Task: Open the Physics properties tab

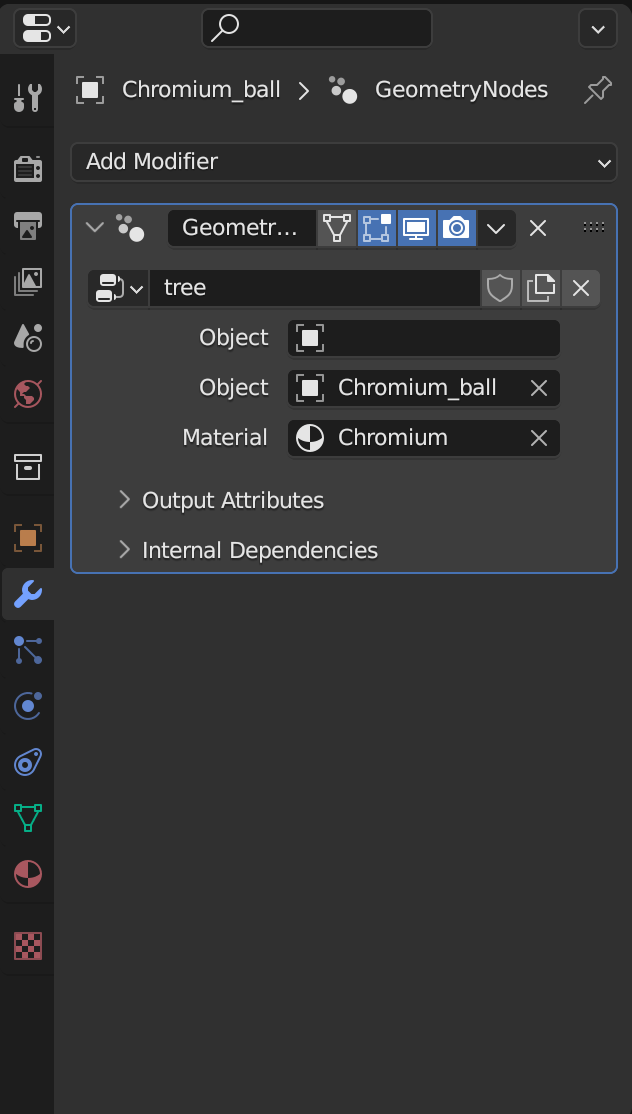Action: (x=28, y=706)
